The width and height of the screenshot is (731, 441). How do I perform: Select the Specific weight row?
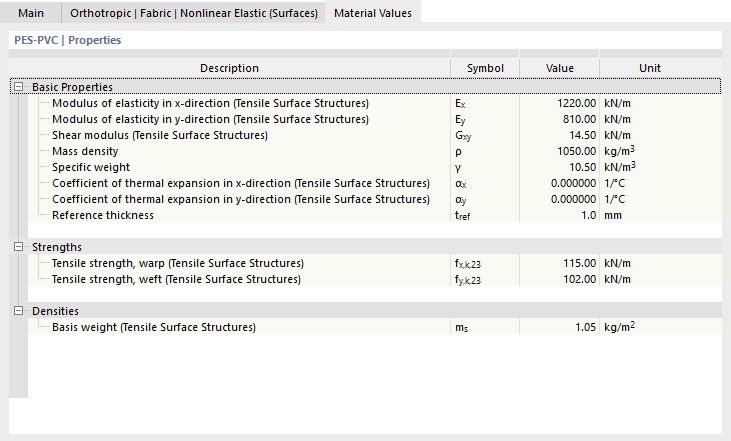click(x=375, y=167)
